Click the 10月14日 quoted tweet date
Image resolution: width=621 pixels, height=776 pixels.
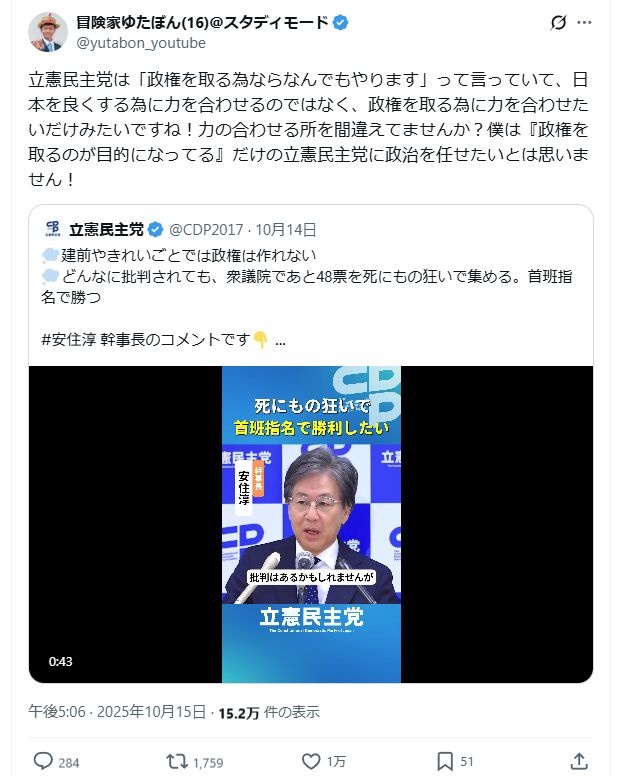[x=286, y=230]
